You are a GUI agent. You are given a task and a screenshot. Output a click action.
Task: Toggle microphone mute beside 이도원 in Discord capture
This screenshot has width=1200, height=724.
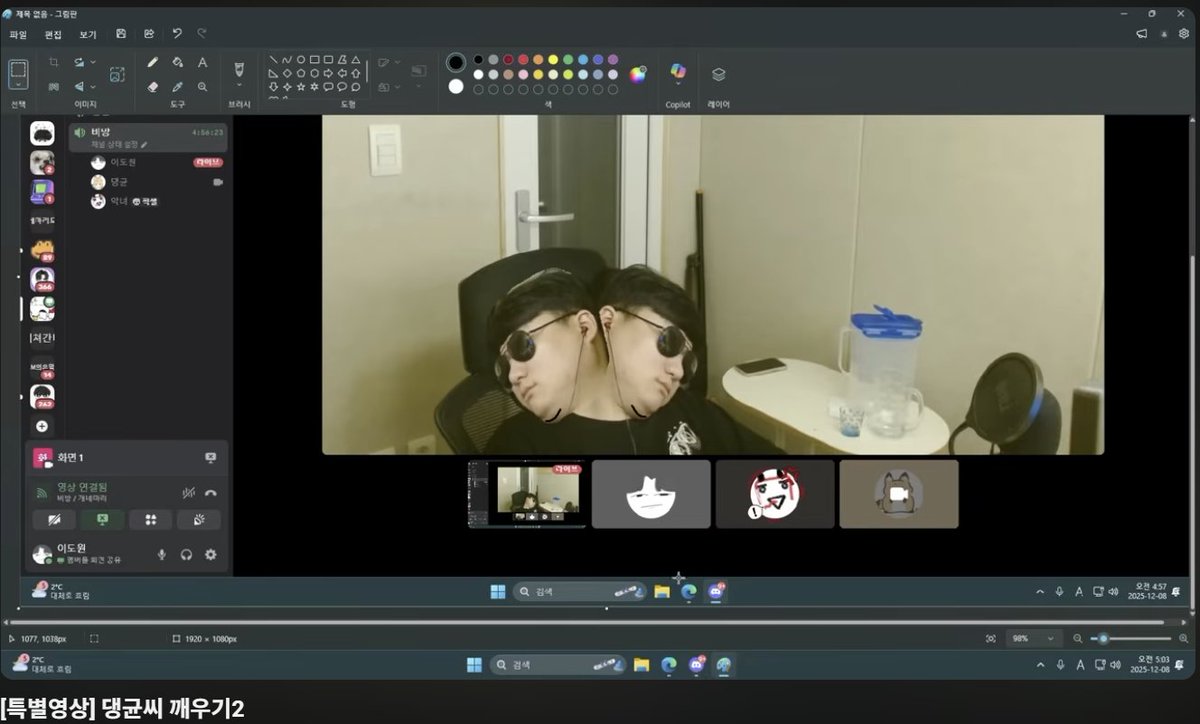pyautogui.click(x=162, y=554)
